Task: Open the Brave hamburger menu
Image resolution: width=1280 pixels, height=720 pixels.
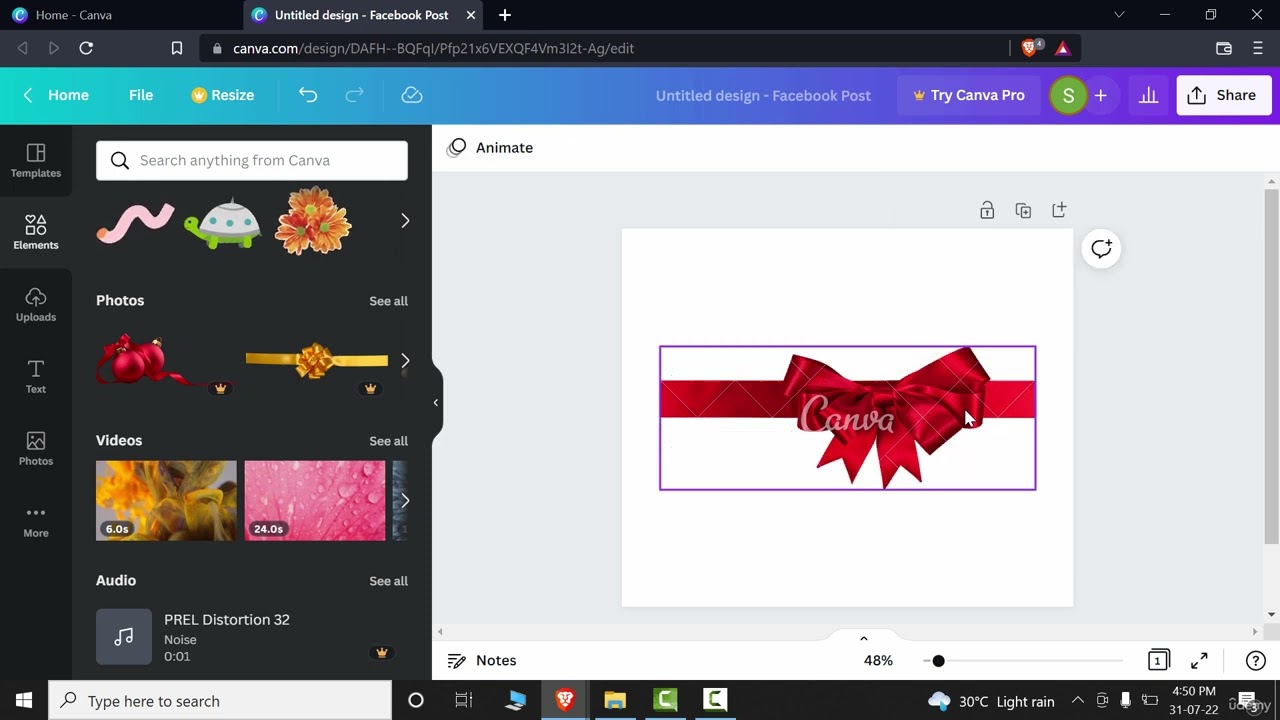Action: pyautogui.click(x=1258, y=48)
